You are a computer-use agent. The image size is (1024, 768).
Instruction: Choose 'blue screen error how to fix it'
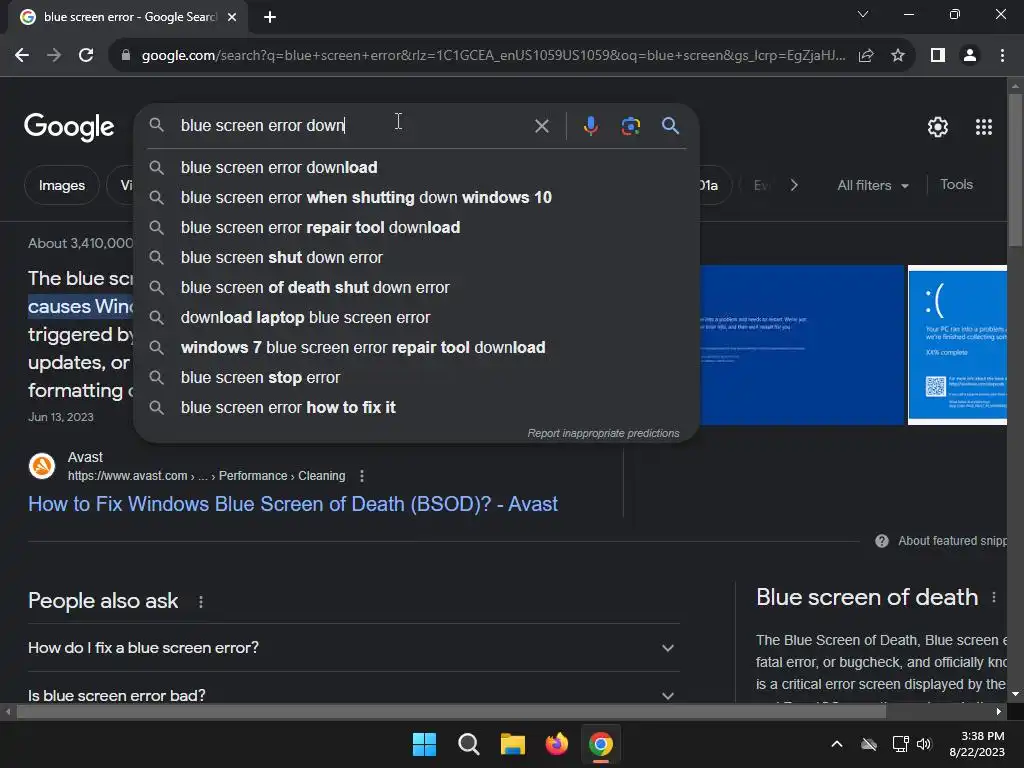click(x=417, y=408)
